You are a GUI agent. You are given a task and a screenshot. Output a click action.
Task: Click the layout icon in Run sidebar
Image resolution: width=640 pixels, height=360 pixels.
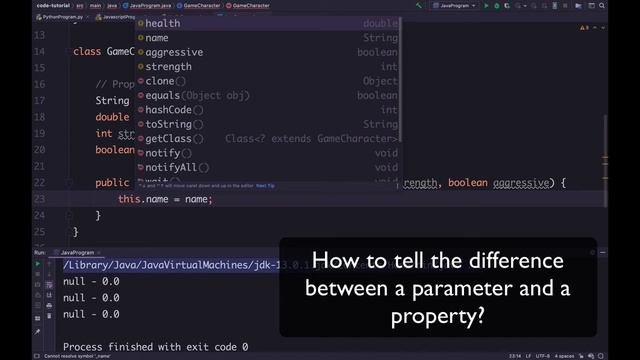tap(38, 318)
